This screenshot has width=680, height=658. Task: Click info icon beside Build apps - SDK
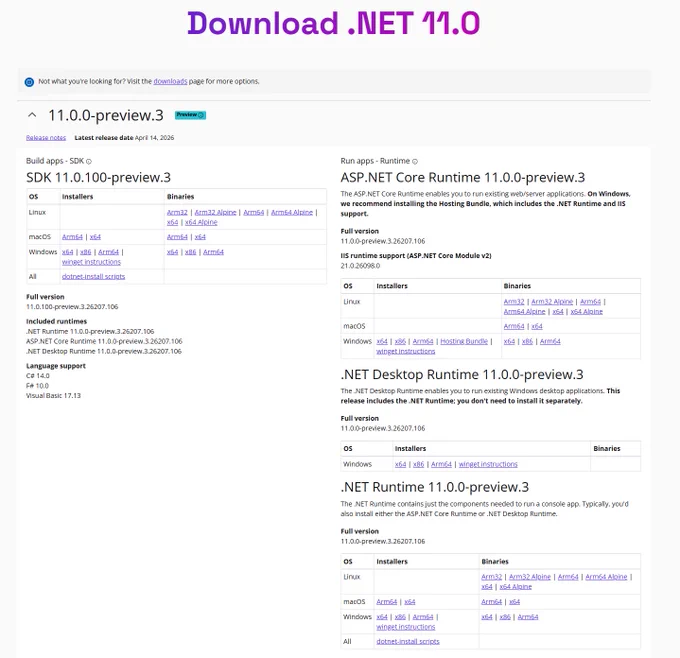pyautogui.click(x=89, y=161)
